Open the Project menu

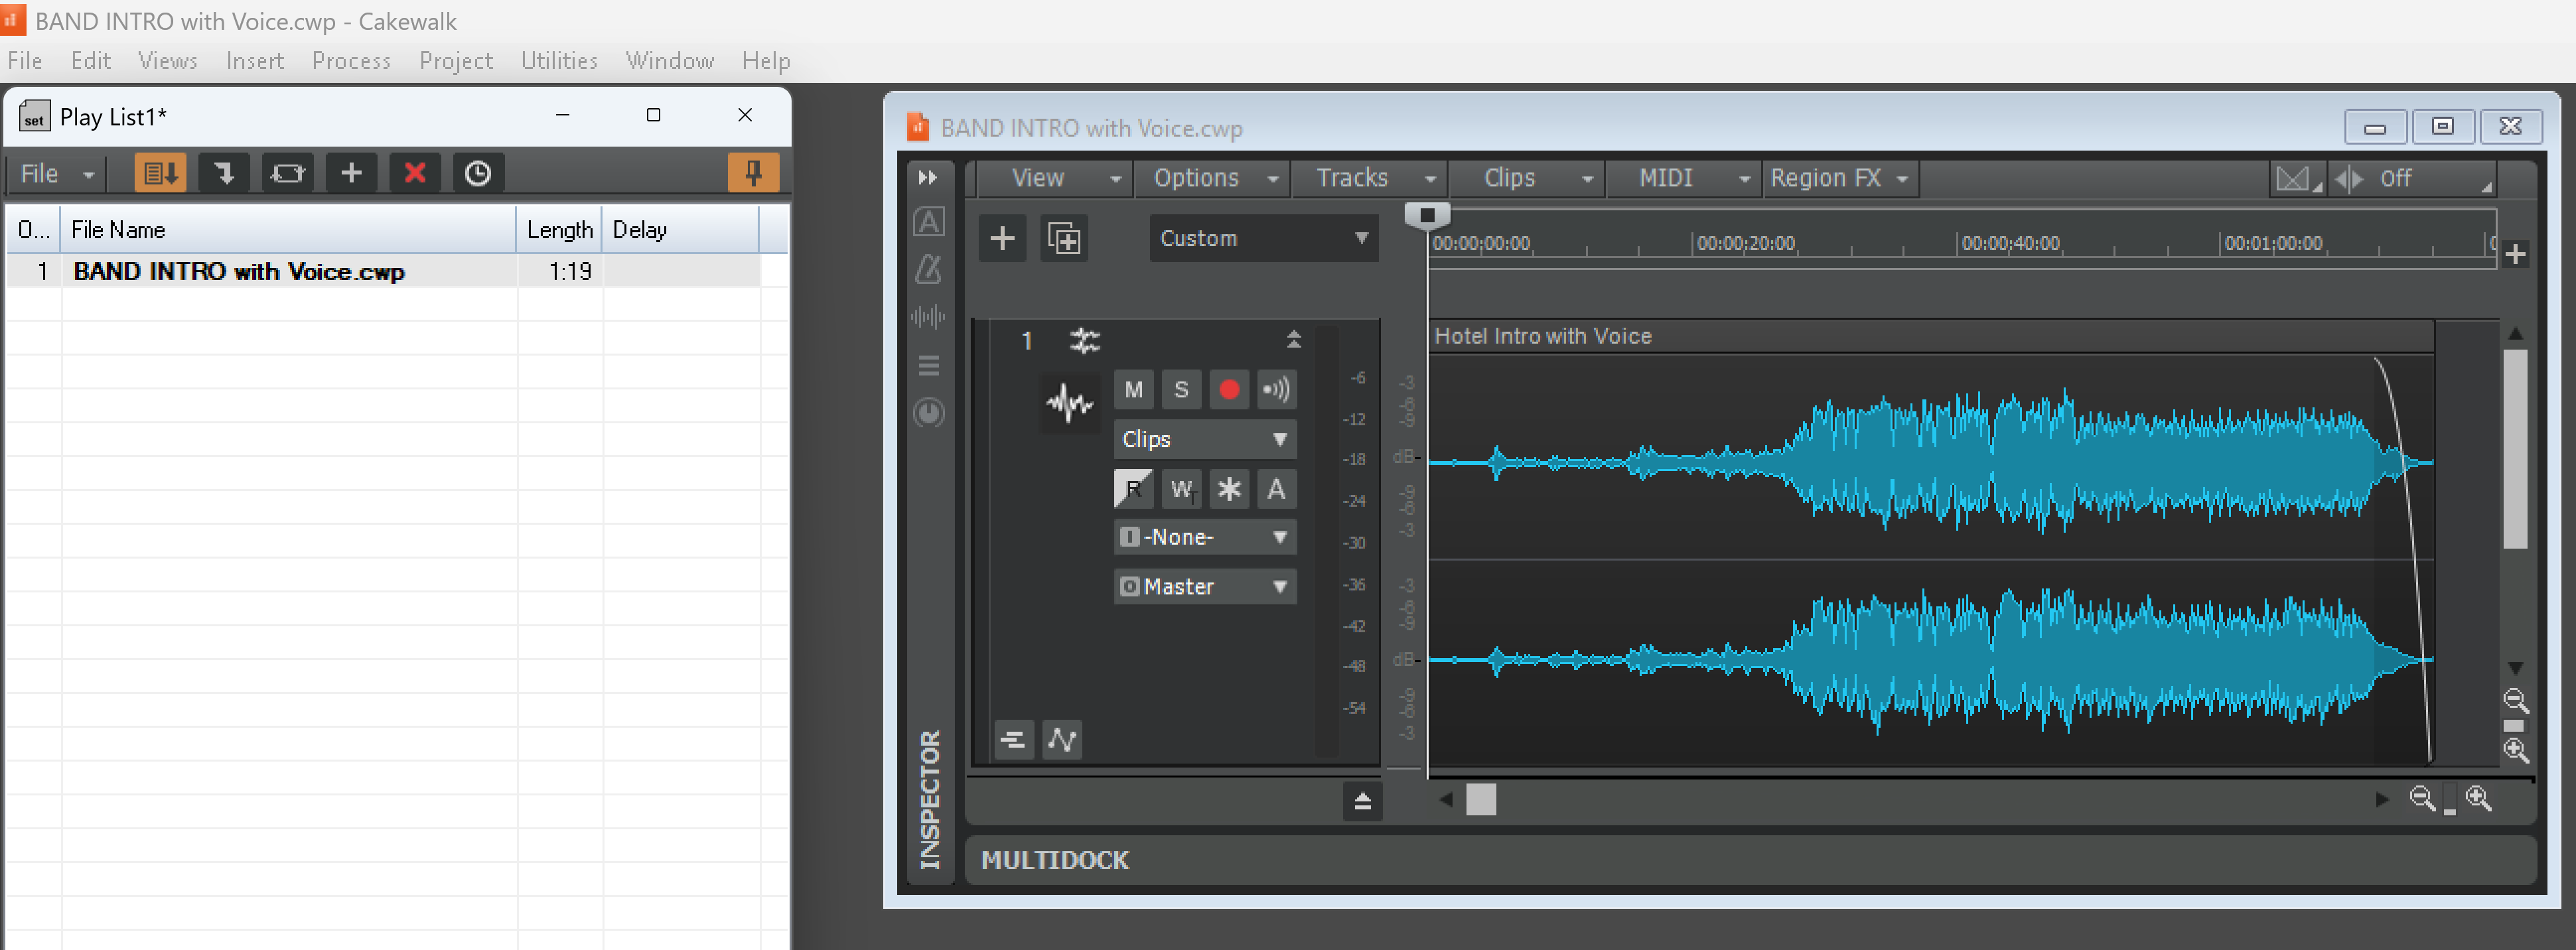coord(456,61)
